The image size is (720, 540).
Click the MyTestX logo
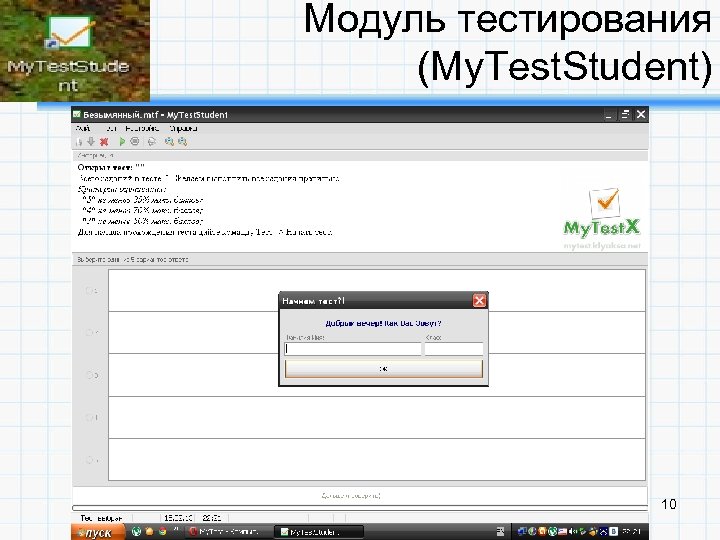(x=602, y=218)
